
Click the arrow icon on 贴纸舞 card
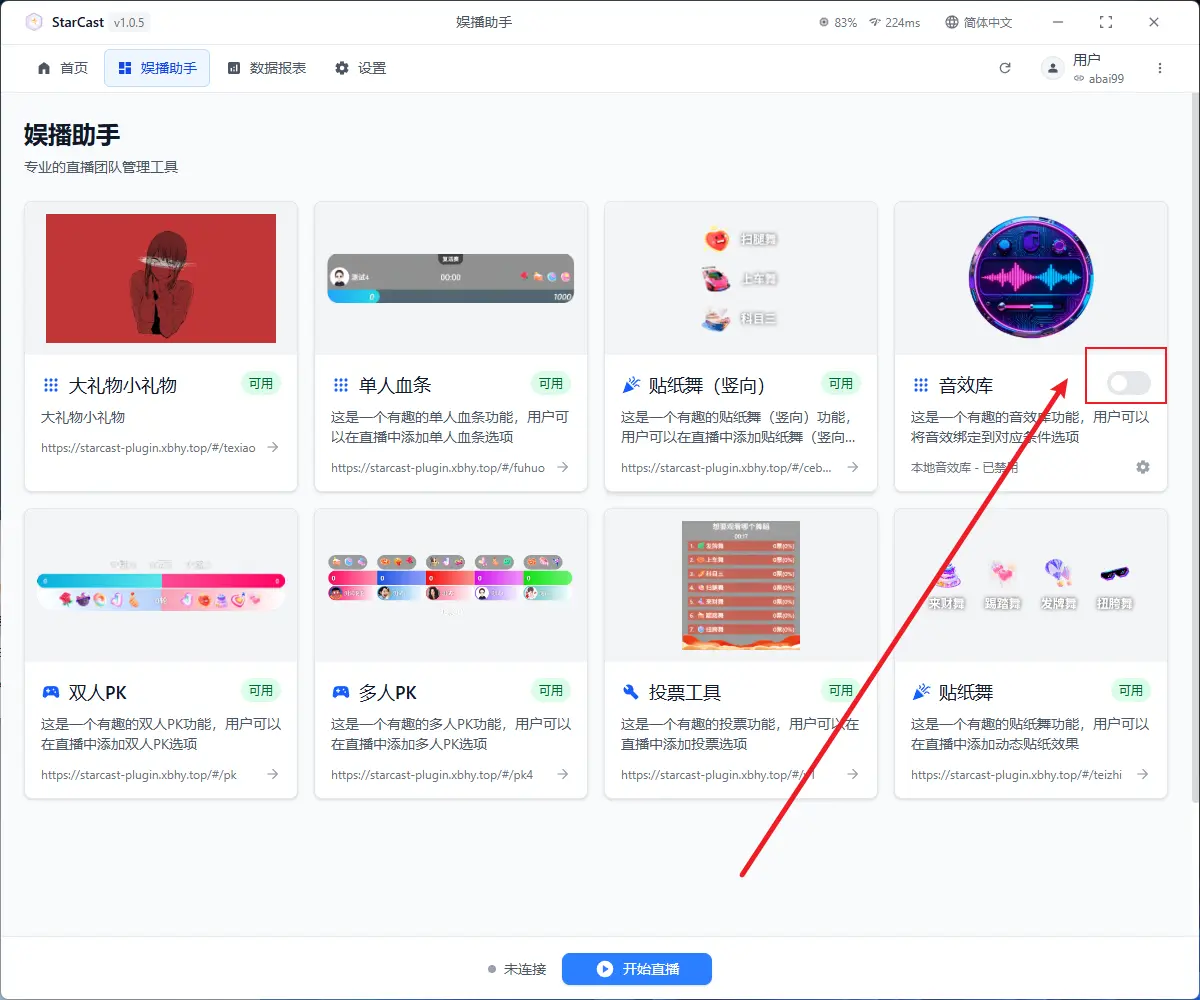point(1143,774)
